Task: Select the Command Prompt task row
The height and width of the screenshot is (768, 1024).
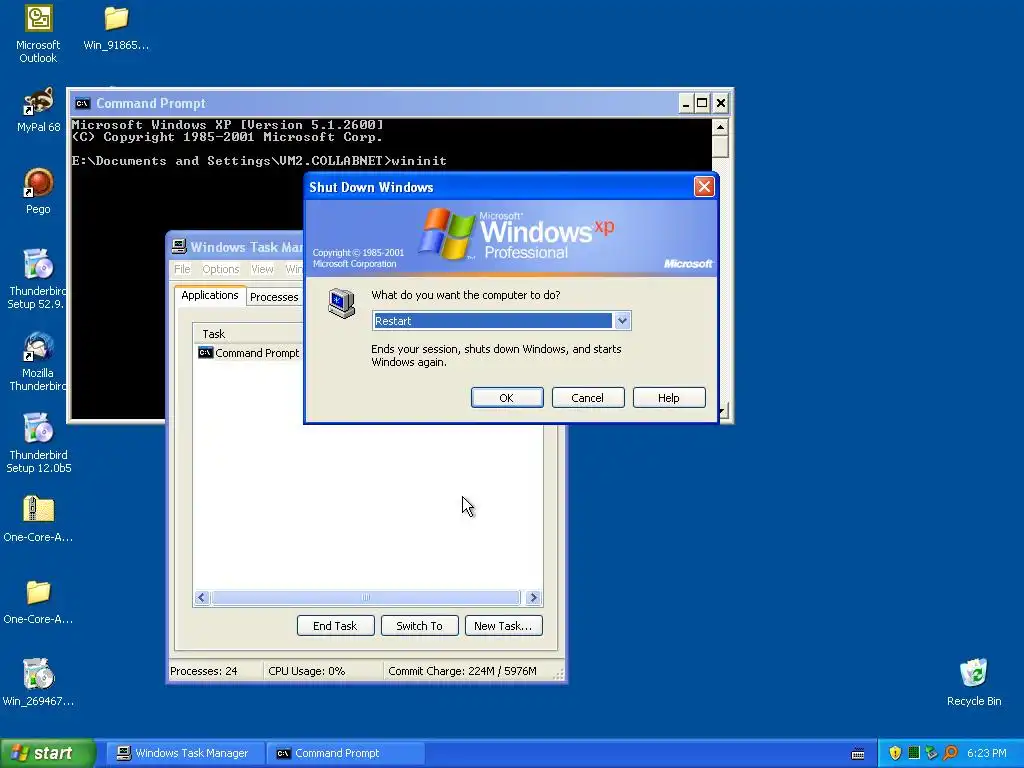Action: 249,353
